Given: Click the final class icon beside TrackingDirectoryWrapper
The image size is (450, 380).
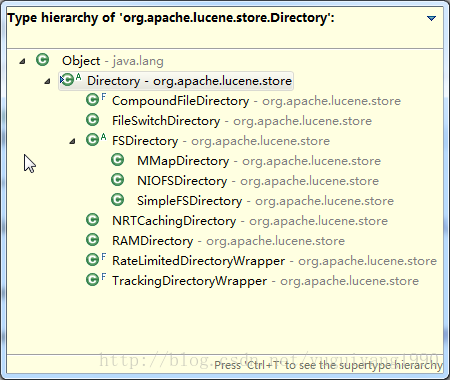Looking at the screenshot, I should click(96, 280).
